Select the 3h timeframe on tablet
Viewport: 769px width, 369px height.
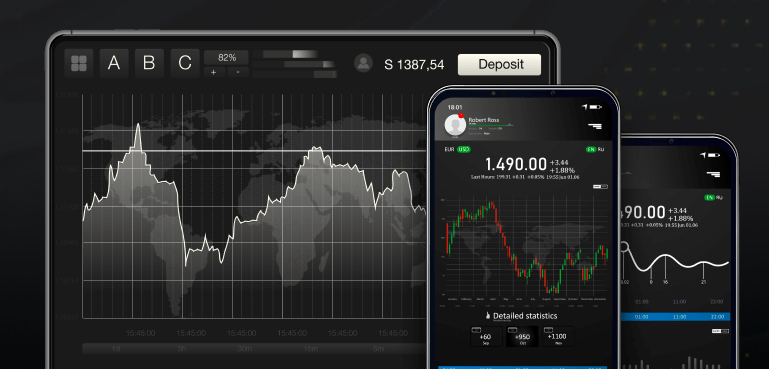tap(181, 349)
